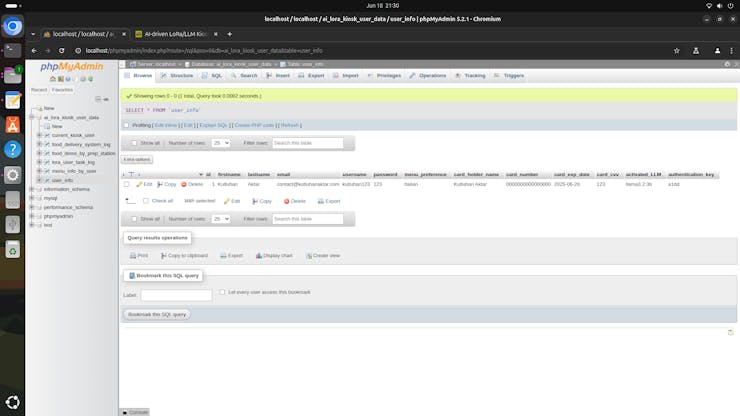This screenshot has width=740, height=416.
Task: Click the collapse-all icon above the database tree
Action: tap(98, 99)
